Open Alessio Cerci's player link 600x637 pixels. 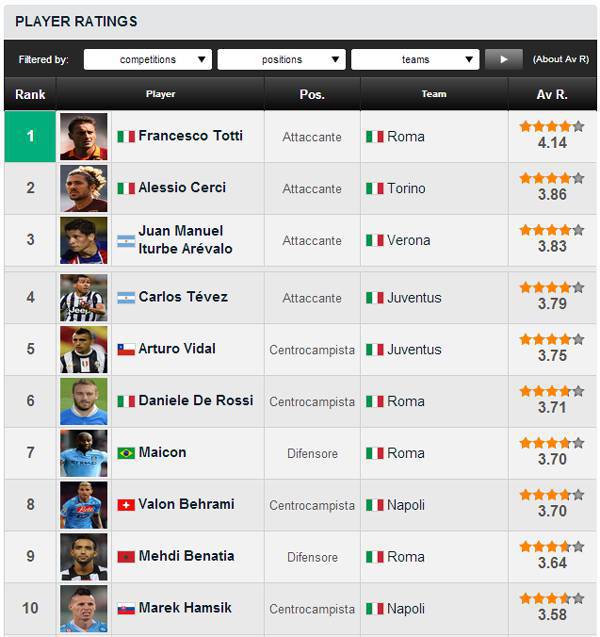point(182,187)
